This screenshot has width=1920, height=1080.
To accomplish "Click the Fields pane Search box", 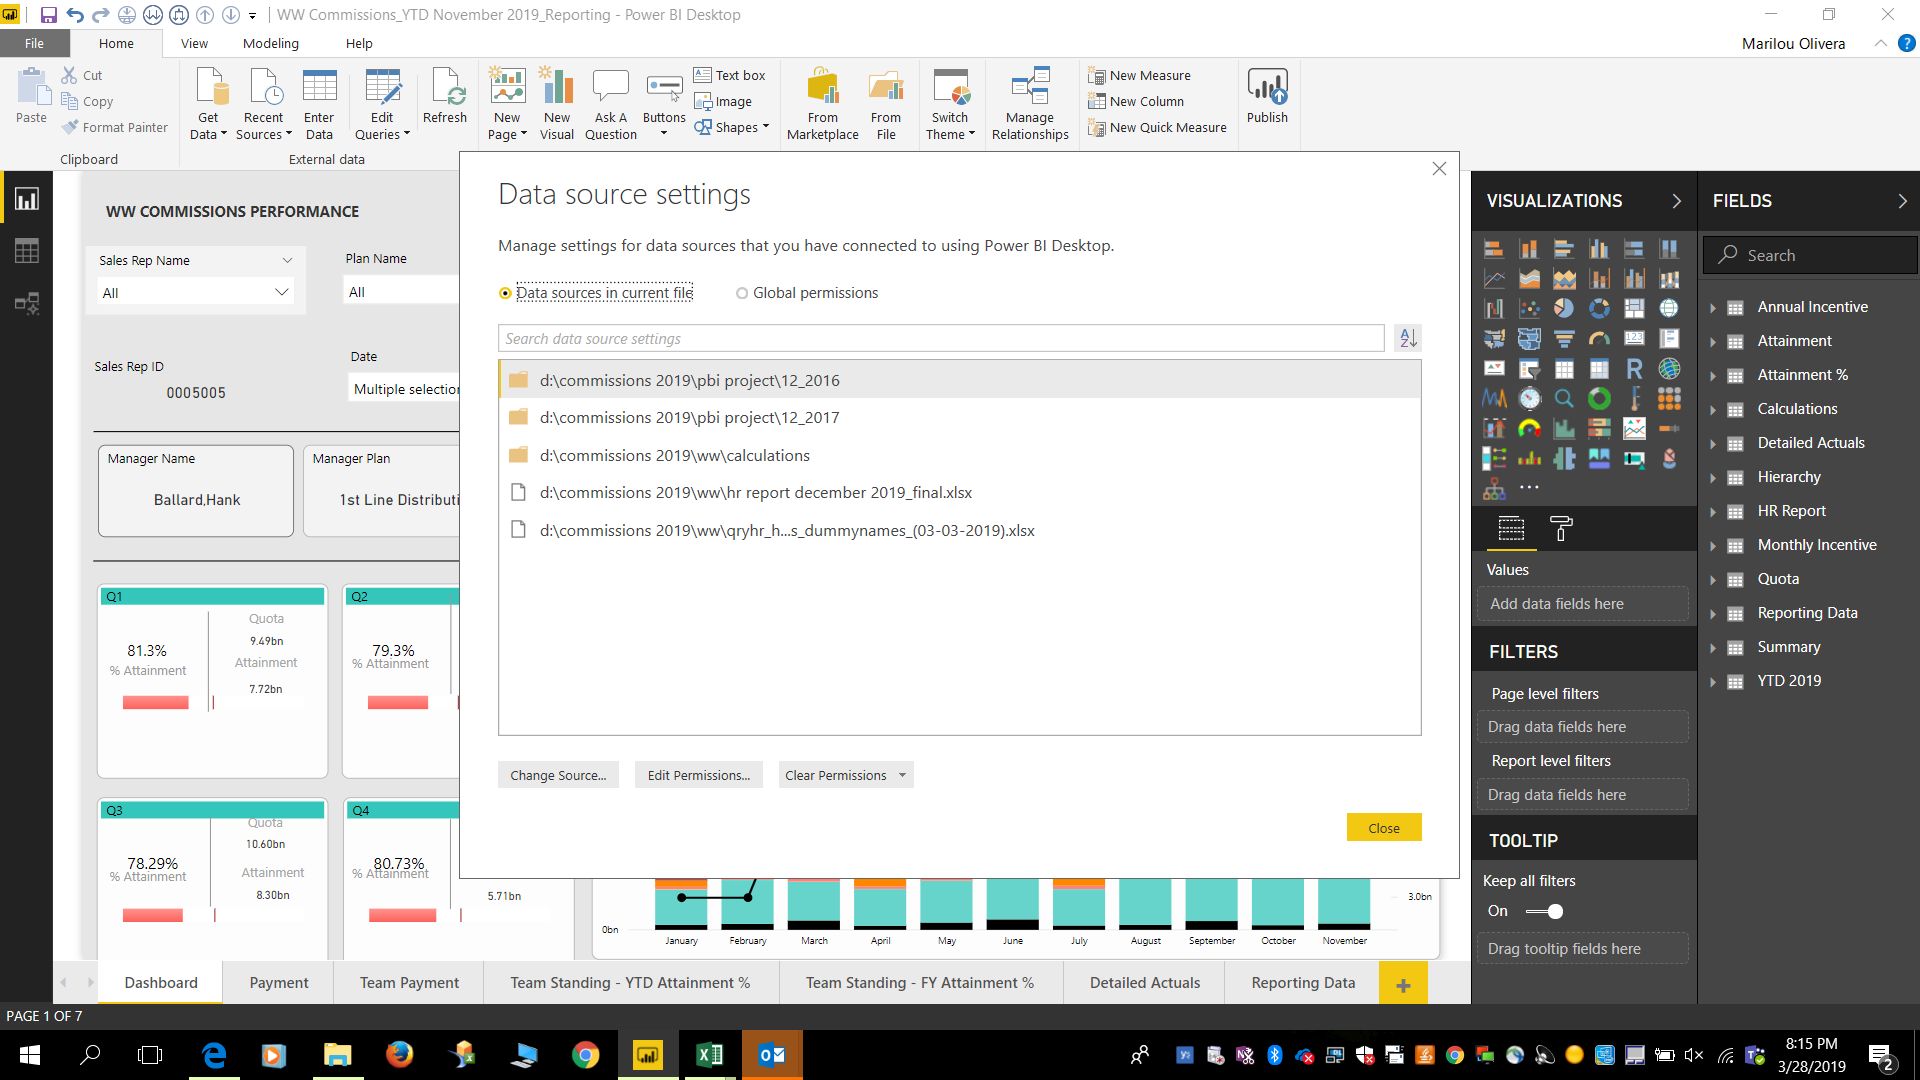I will pos(1810,255).
